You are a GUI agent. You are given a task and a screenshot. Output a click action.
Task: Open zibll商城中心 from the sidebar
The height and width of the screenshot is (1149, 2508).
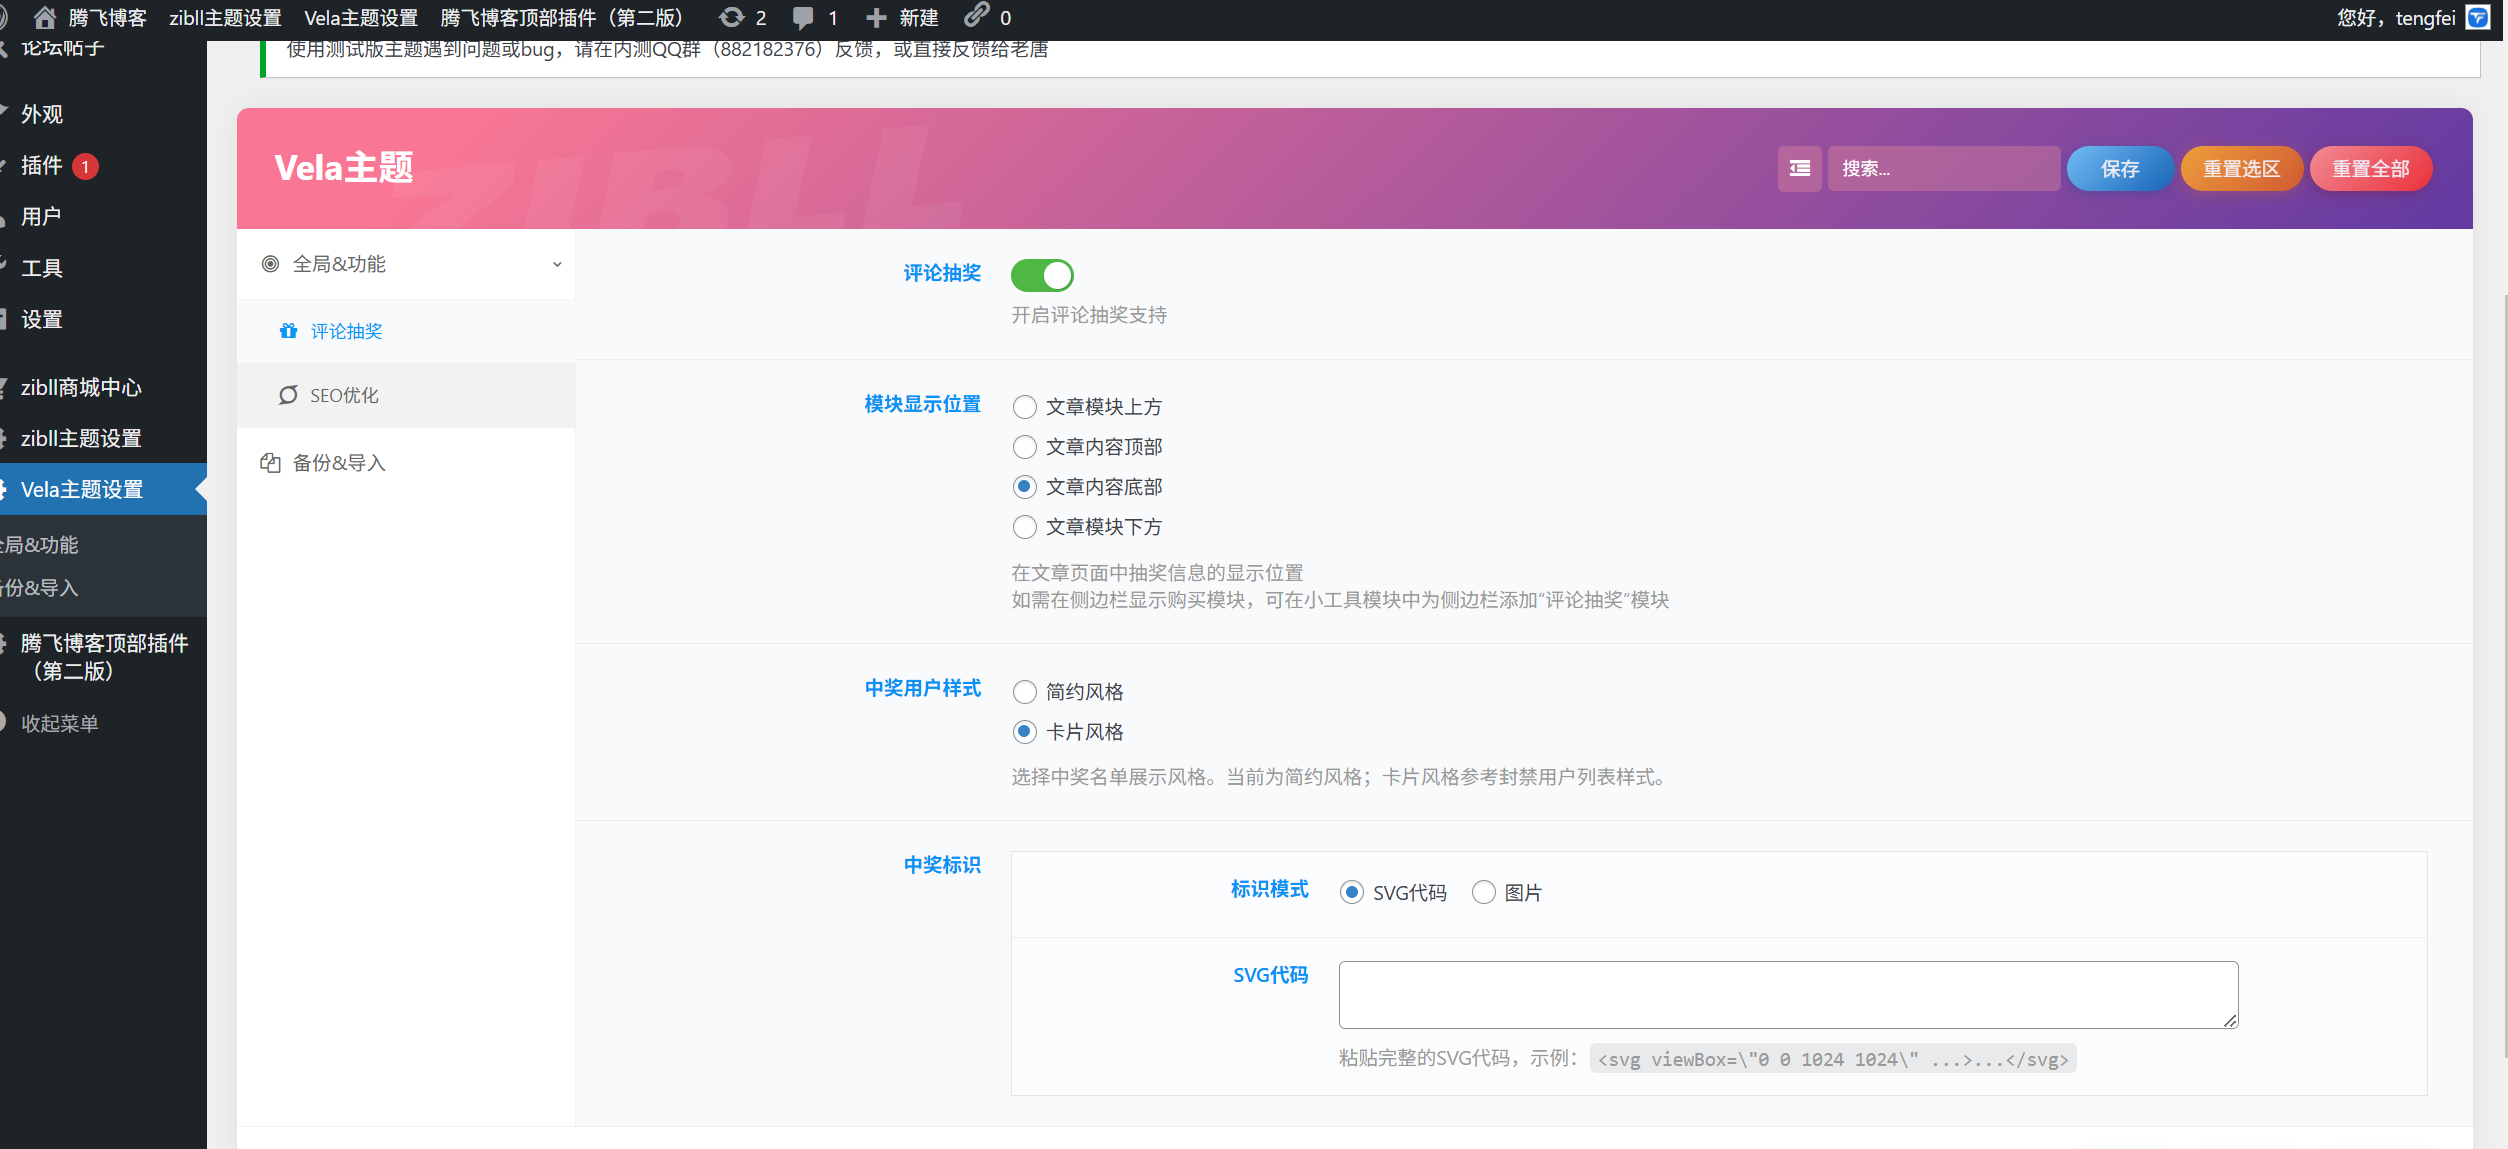pyautogui.click(x=81, y=387)
